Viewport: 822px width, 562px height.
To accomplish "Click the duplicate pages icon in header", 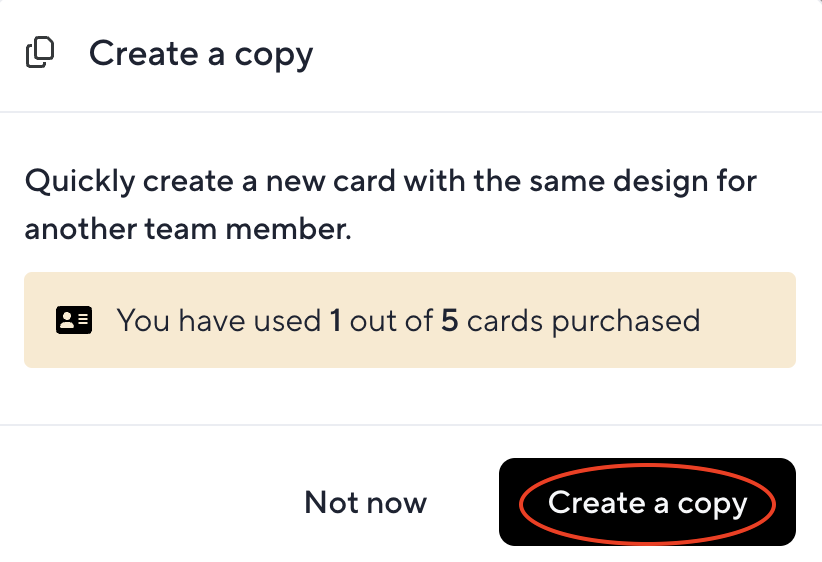I will (x=40, y=52).
